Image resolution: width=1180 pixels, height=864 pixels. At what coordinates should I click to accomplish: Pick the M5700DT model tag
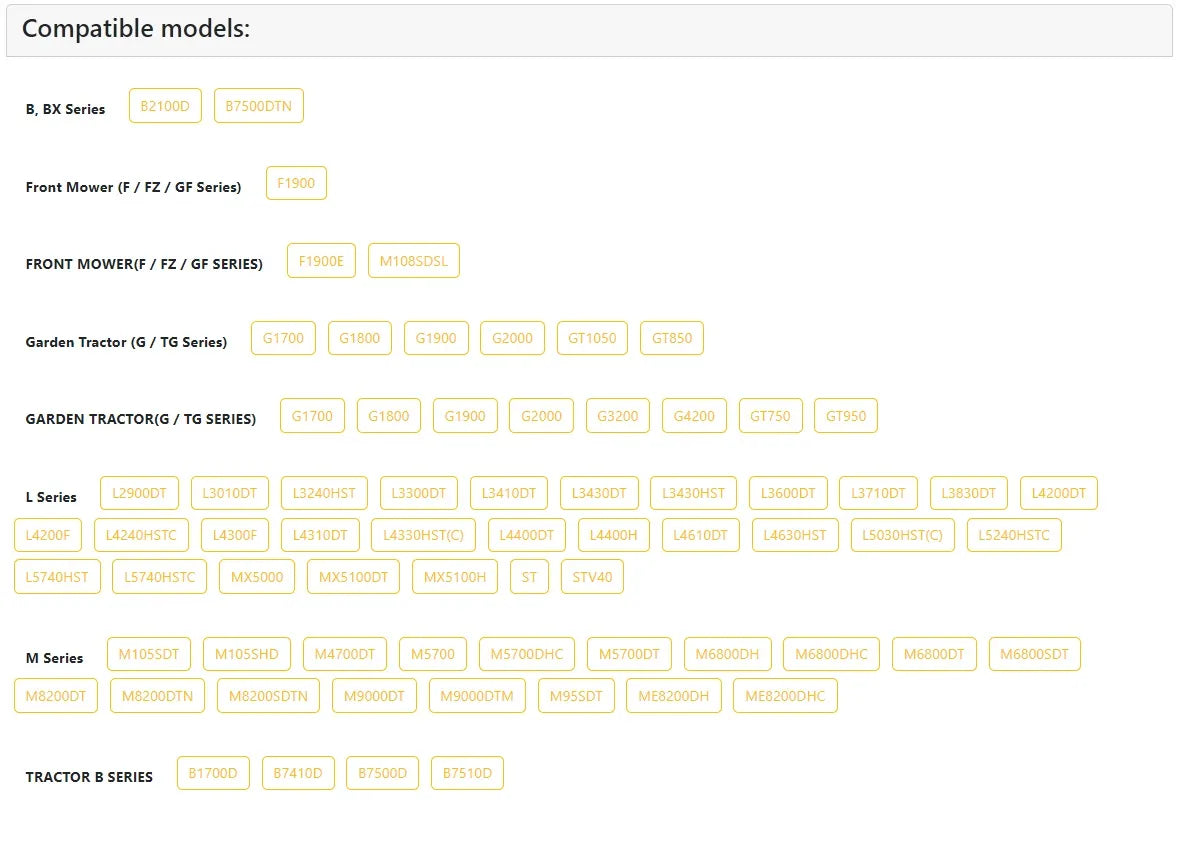tap(629, 654)
